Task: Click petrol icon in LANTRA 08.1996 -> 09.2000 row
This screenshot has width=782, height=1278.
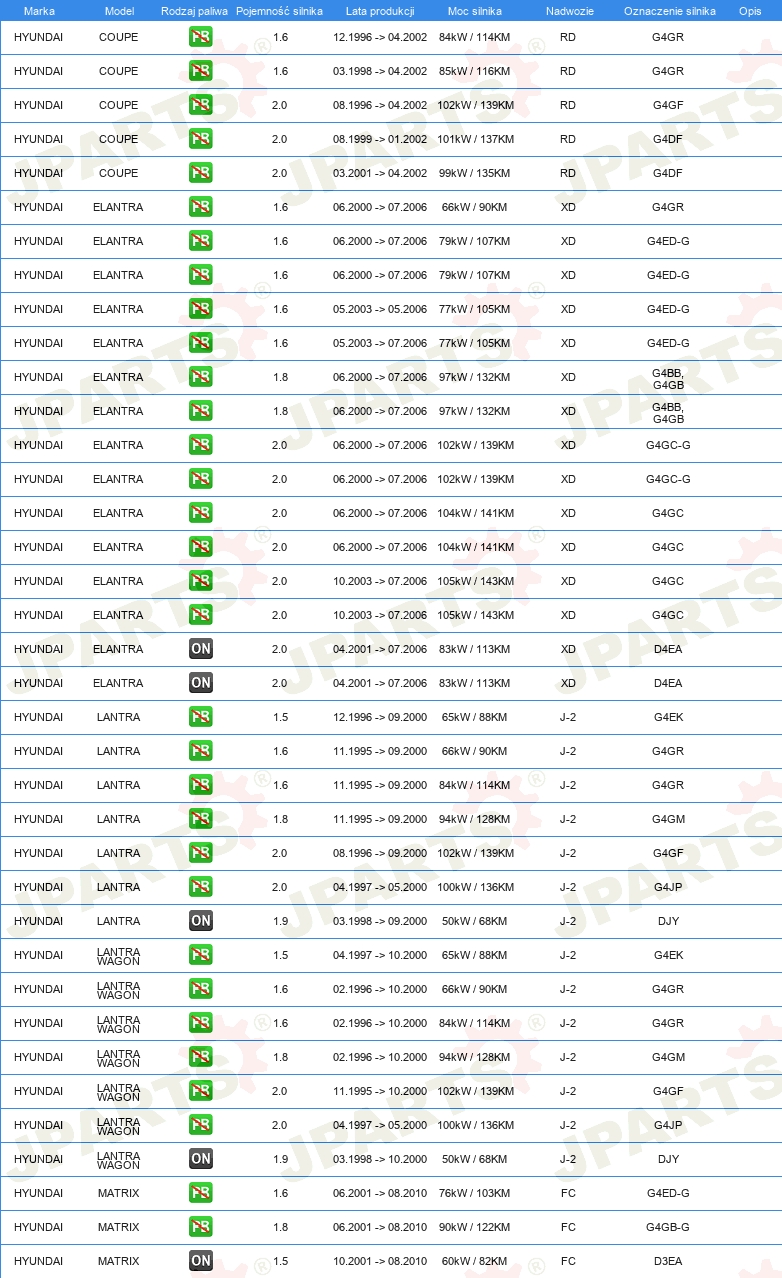Action: click(200, 853)
